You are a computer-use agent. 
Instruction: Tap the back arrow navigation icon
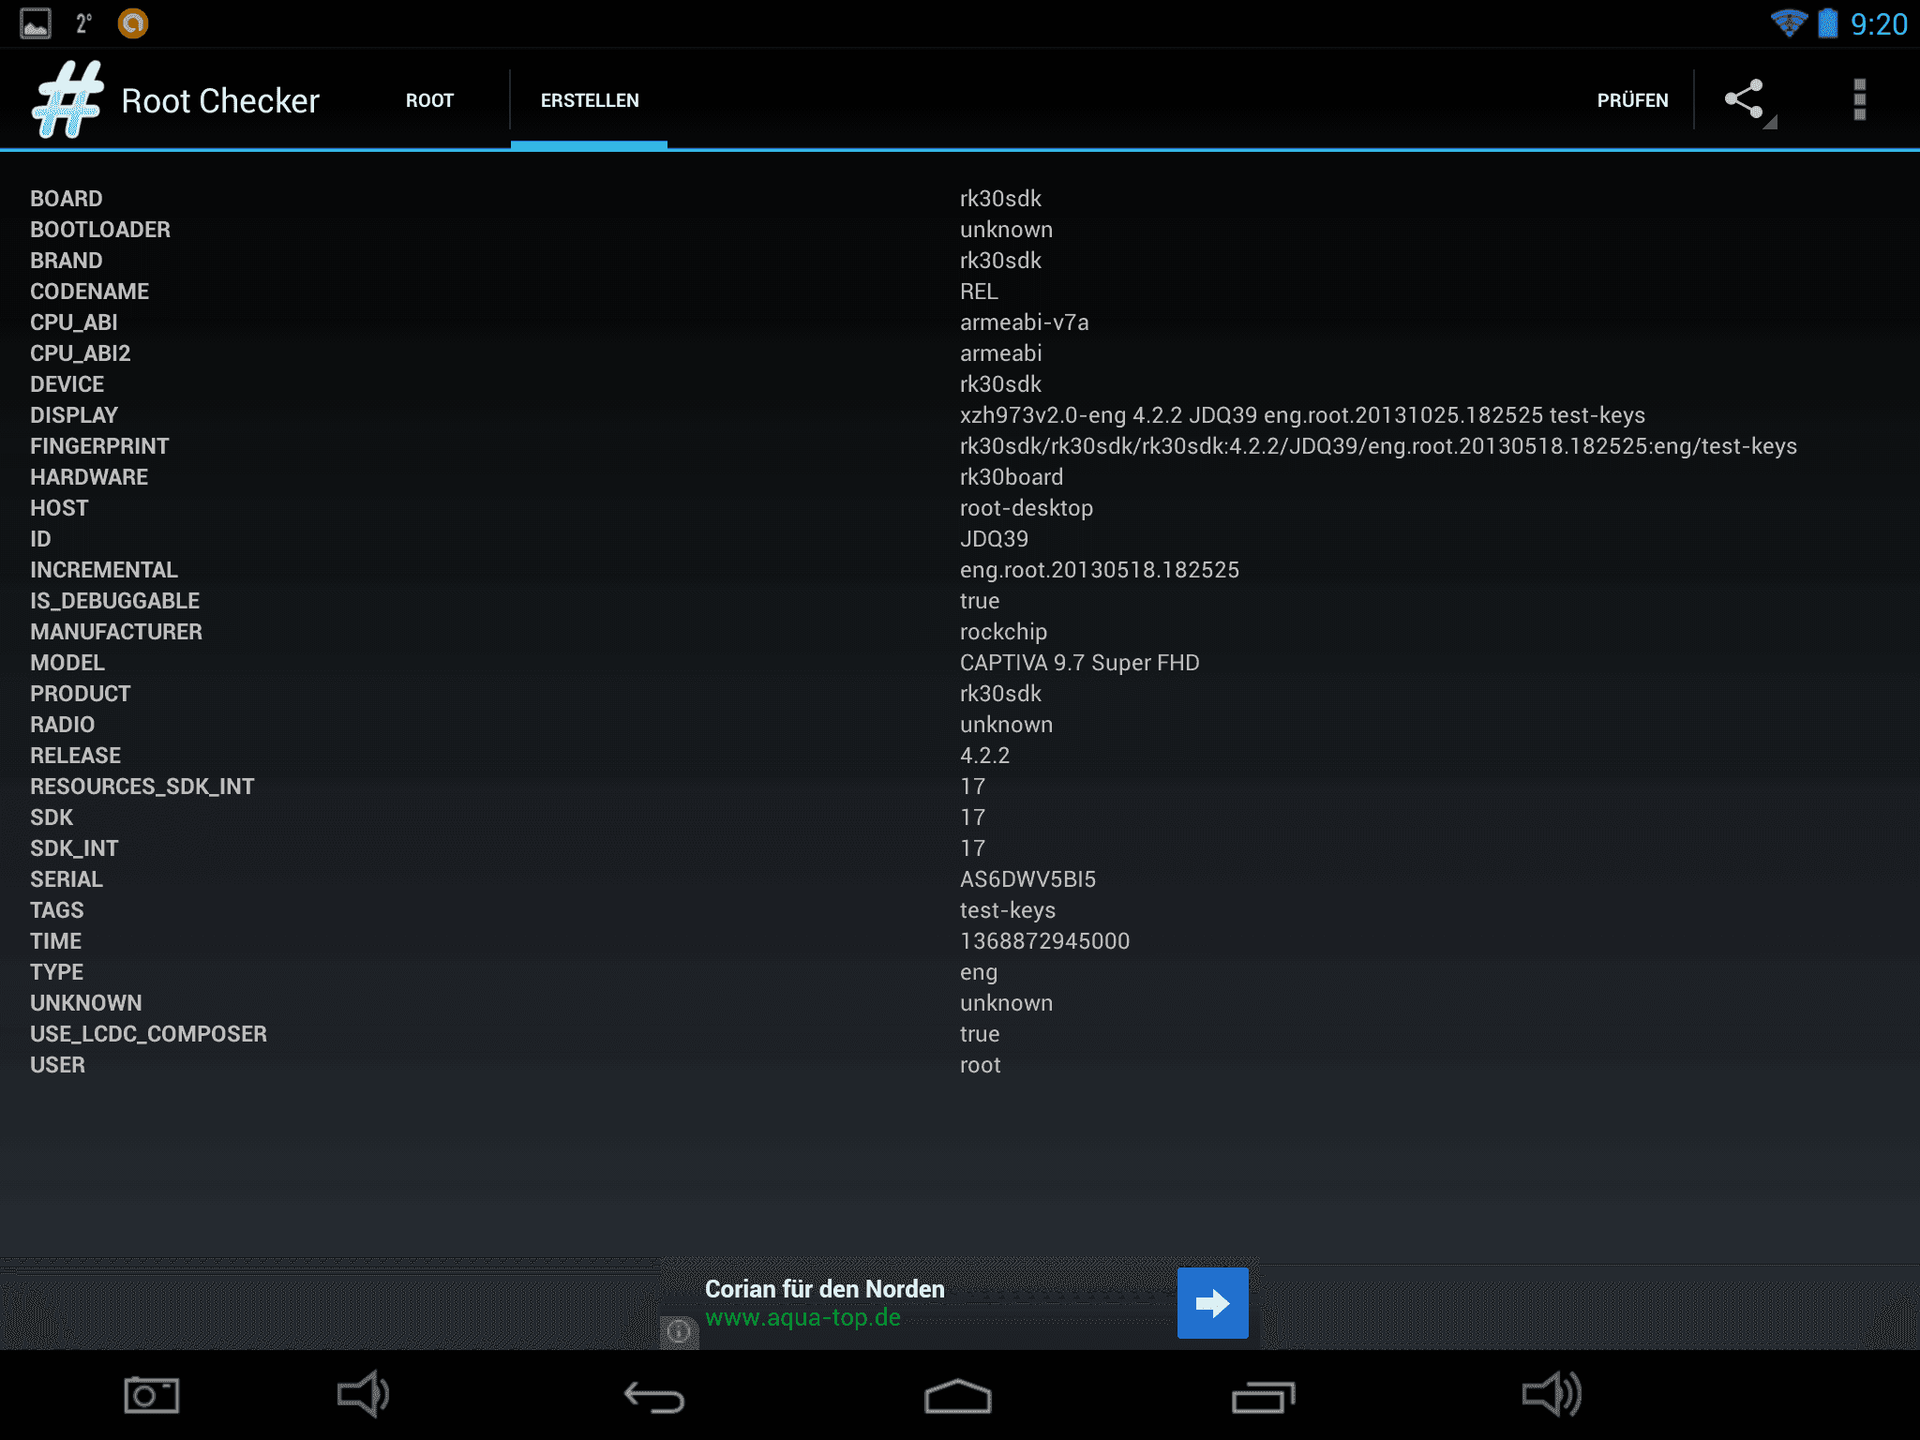click(x=655, y=1396)
